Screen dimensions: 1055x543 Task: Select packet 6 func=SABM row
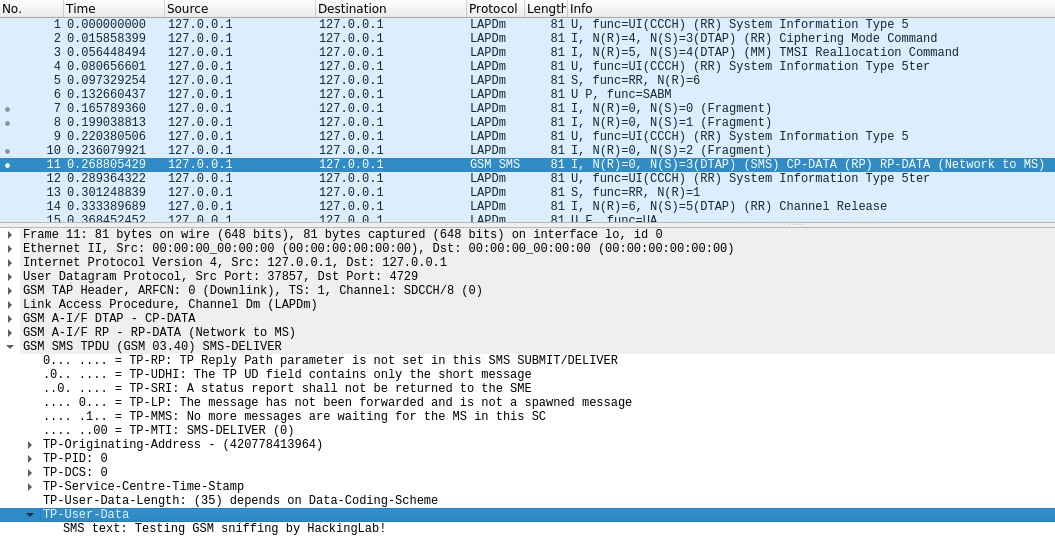(x=528, y=94)
